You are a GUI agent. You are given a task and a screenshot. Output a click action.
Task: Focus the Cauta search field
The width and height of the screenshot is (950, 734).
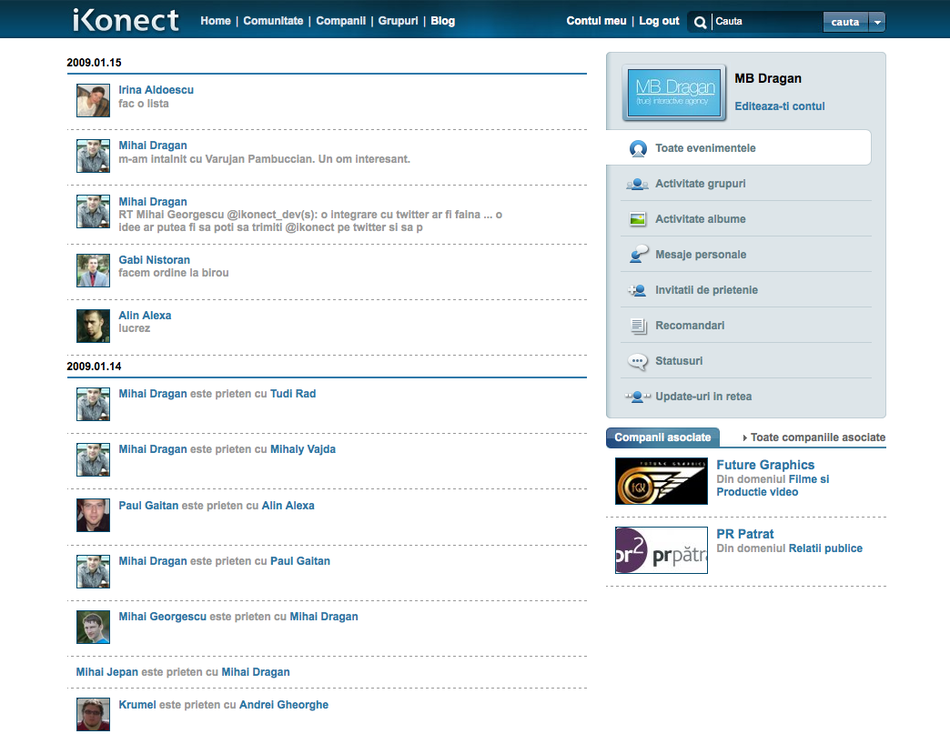(767, 22)
